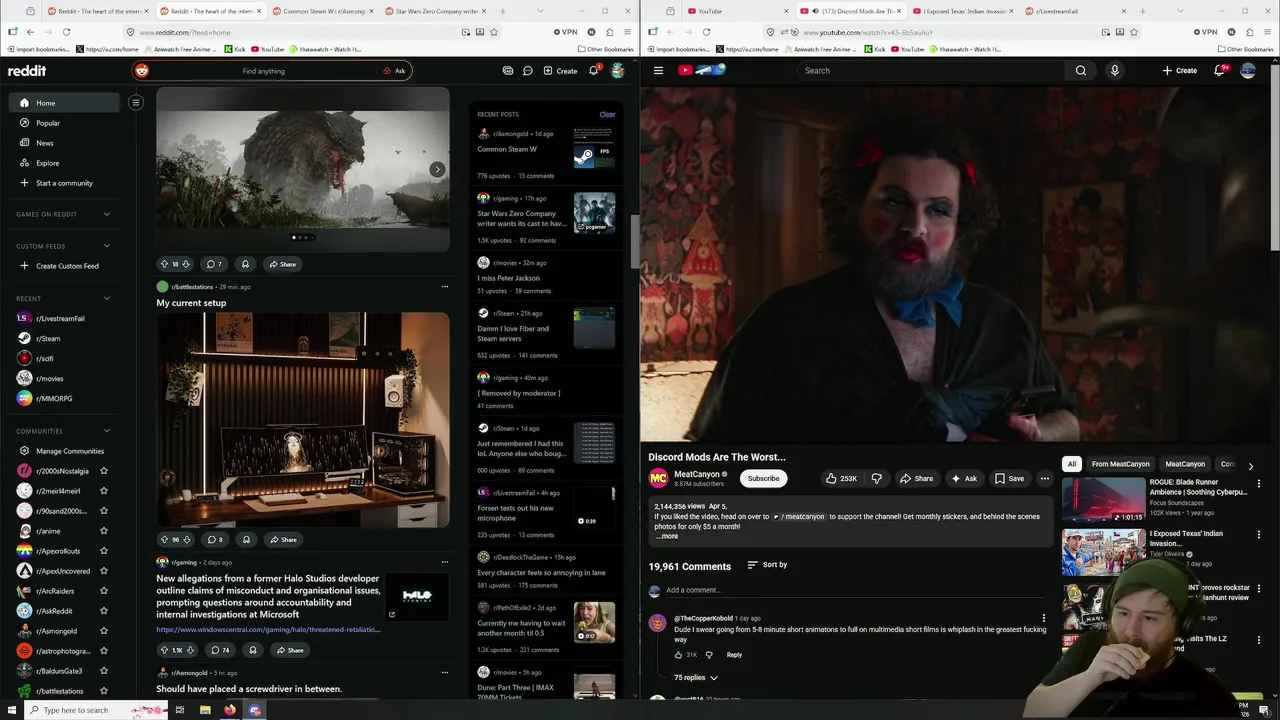The height and width of the screenshot is (720, 1280).
Task: Open YouTube notifications bell
Action: tap(1219, 71)
